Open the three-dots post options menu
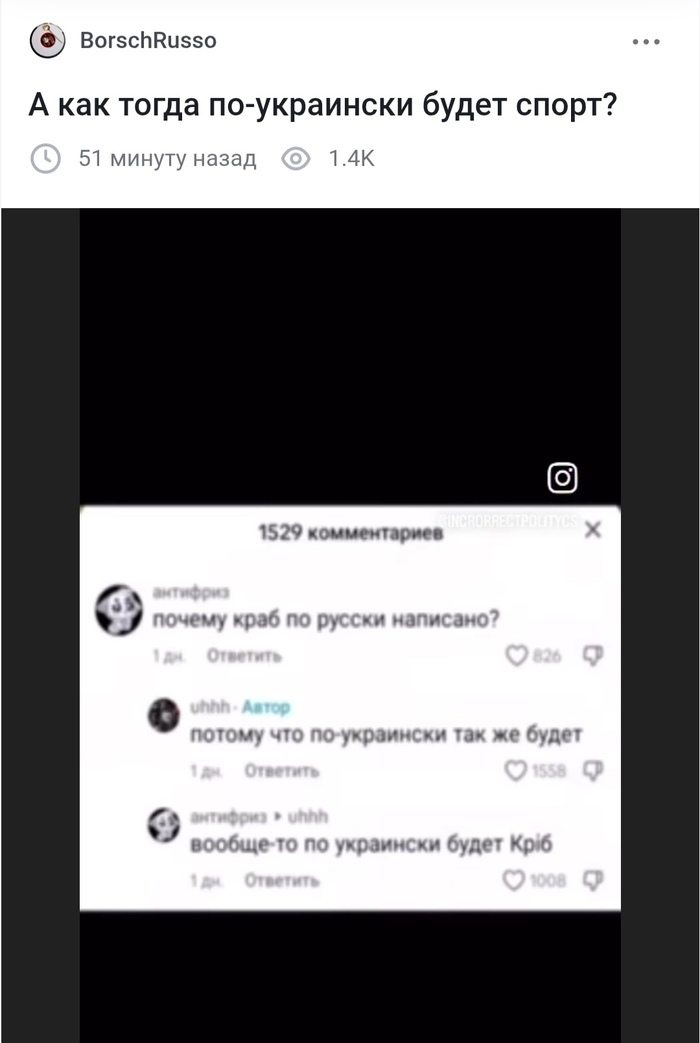This screenshot has width=700, height=1043. (645, 41)
